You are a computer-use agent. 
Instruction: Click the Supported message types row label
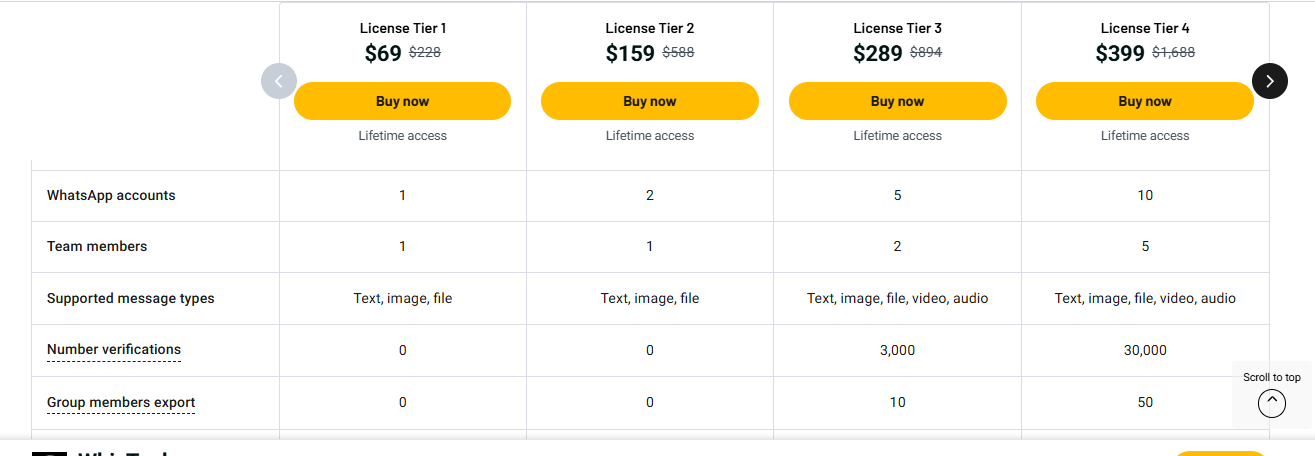(130, 298)
